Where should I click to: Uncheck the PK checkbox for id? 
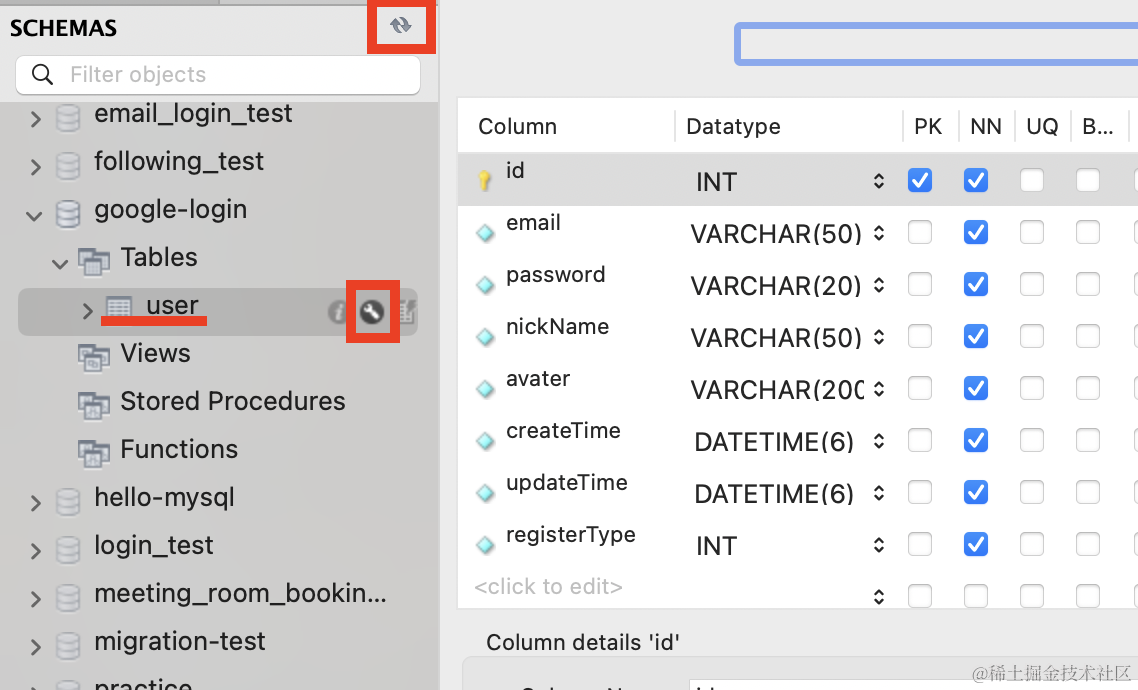[x=920, y=181]
